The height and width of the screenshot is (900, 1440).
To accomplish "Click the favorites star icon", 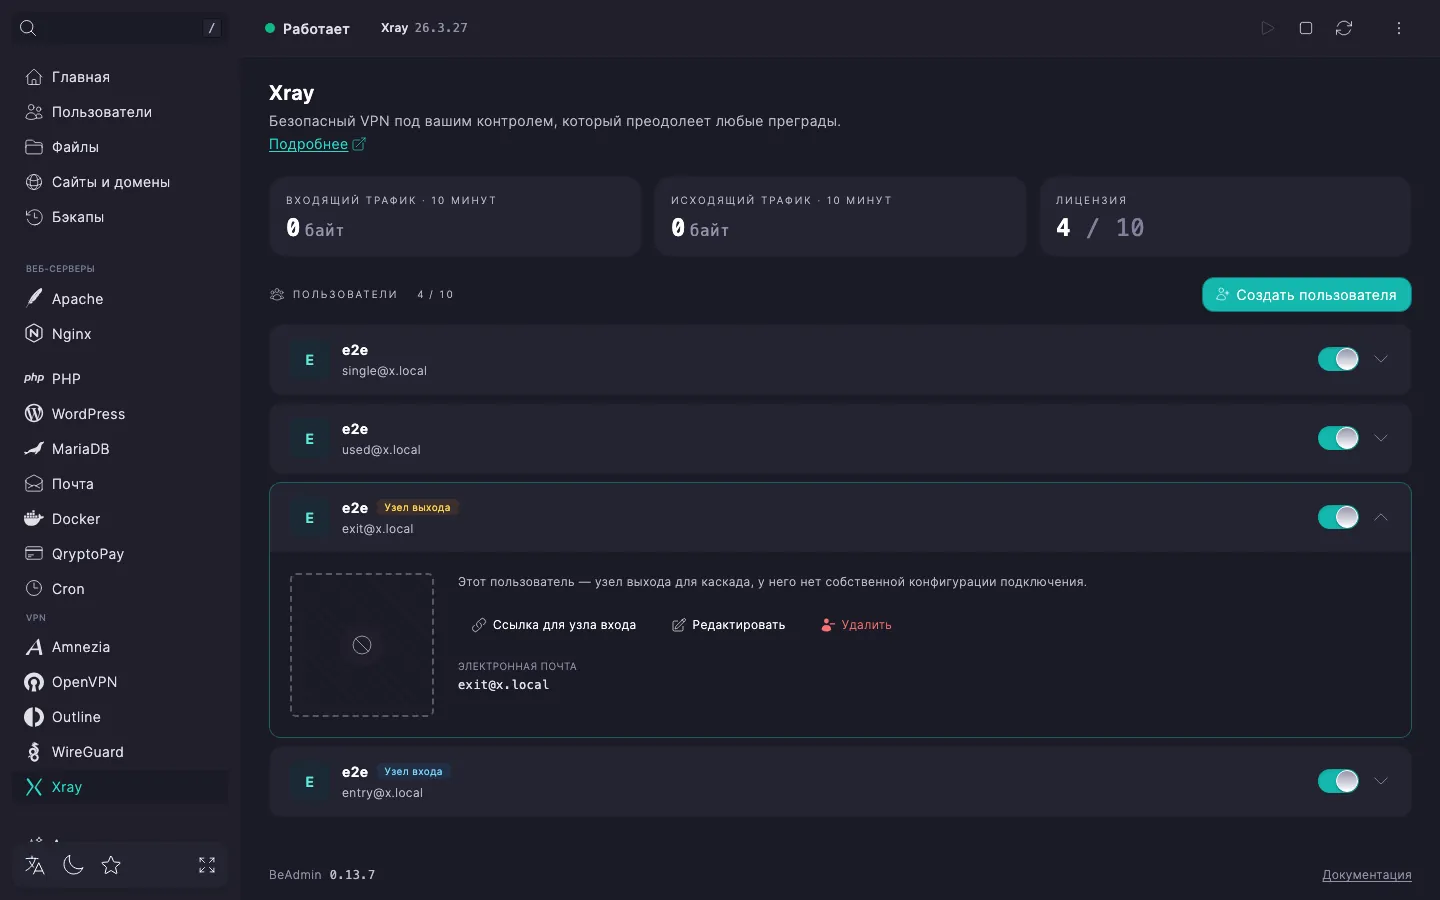I will [111, 865].
